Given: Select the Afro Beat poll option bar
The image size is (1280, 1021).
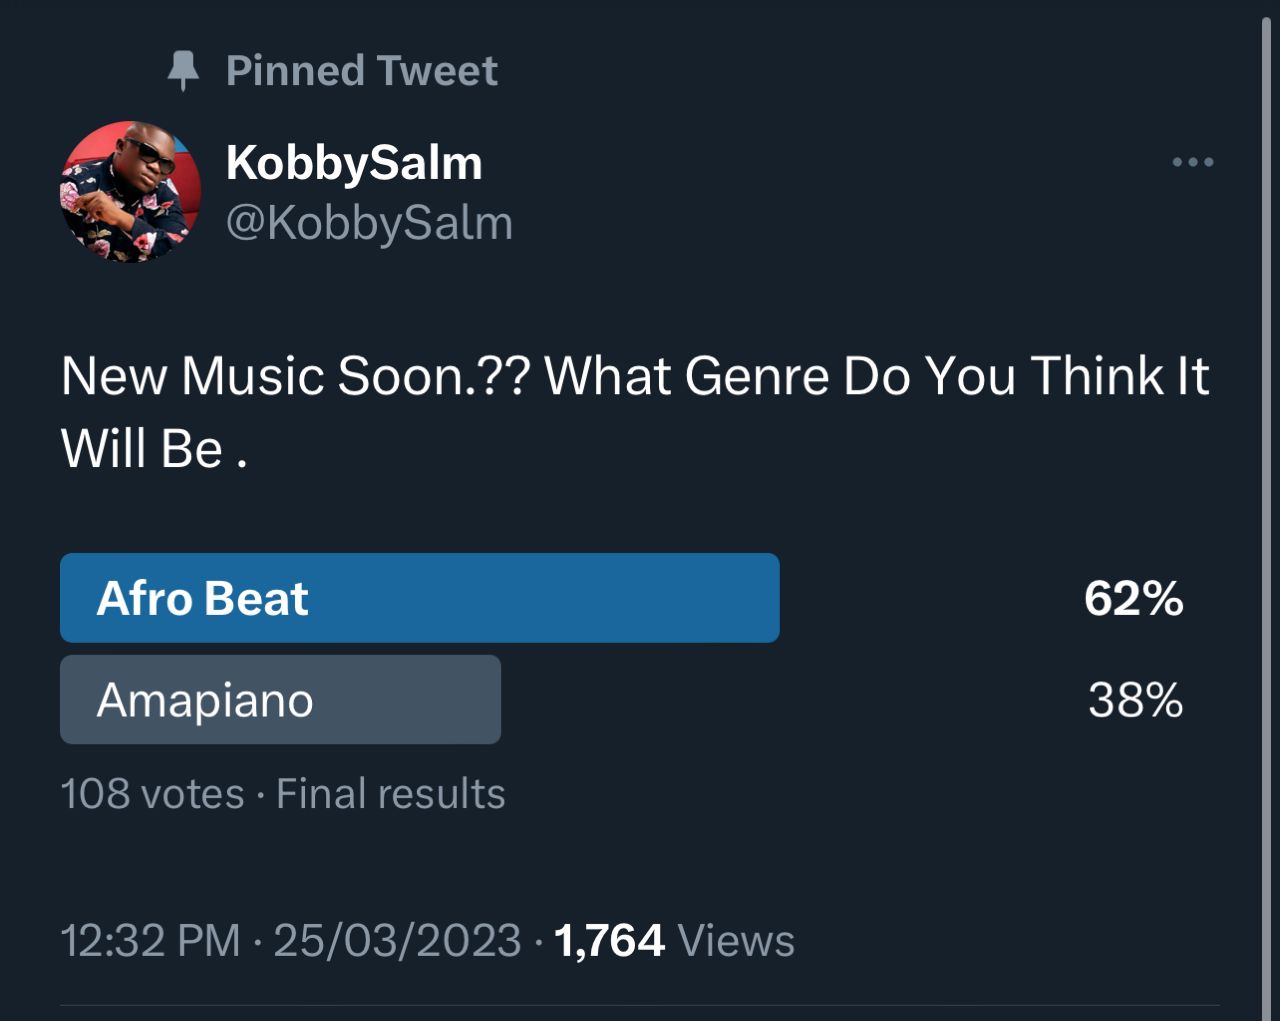Looking at the screenshot, I should [419, 598].
